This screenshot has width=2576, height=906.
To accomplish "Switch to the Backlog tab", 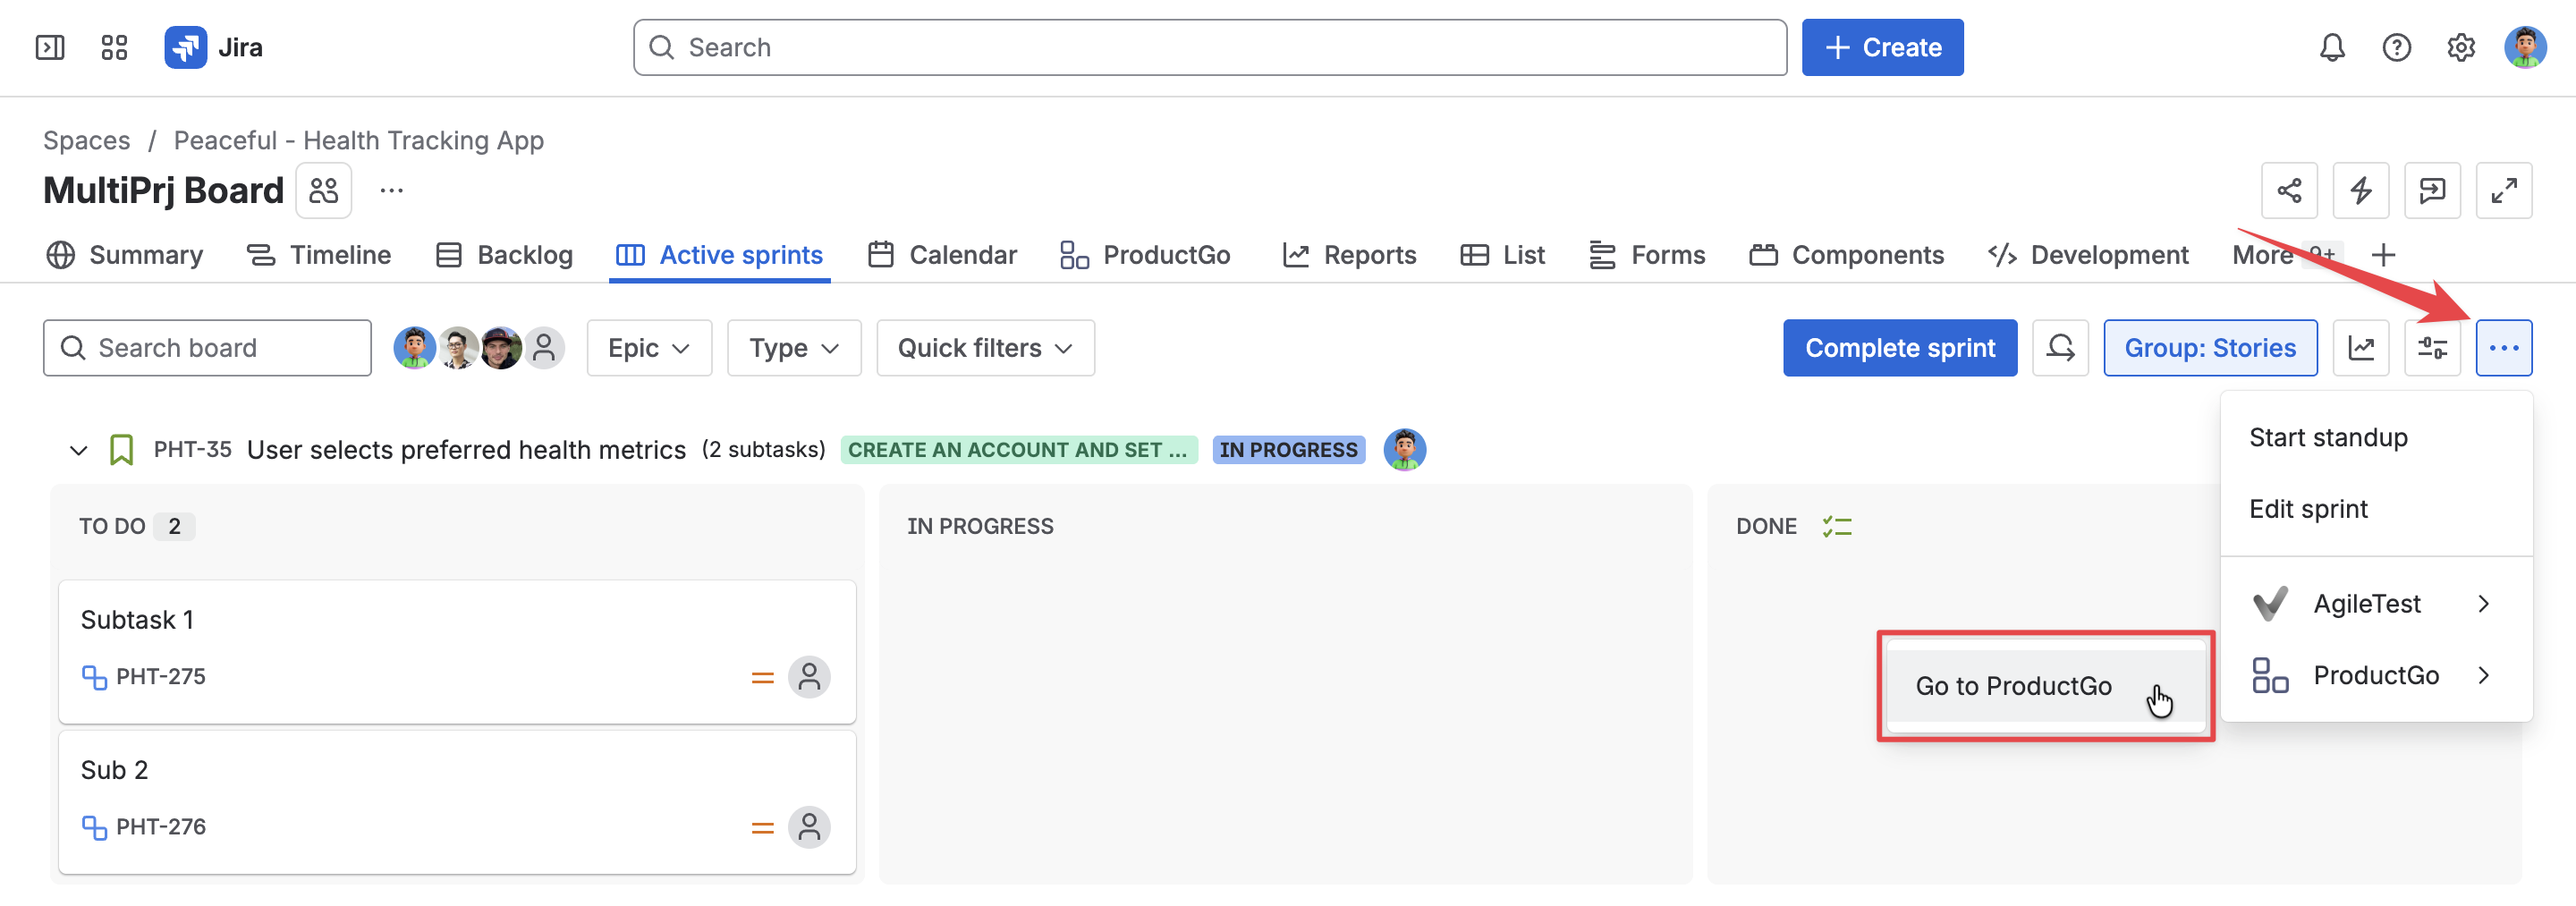I will pyautogui.click(x=505, y=255).
